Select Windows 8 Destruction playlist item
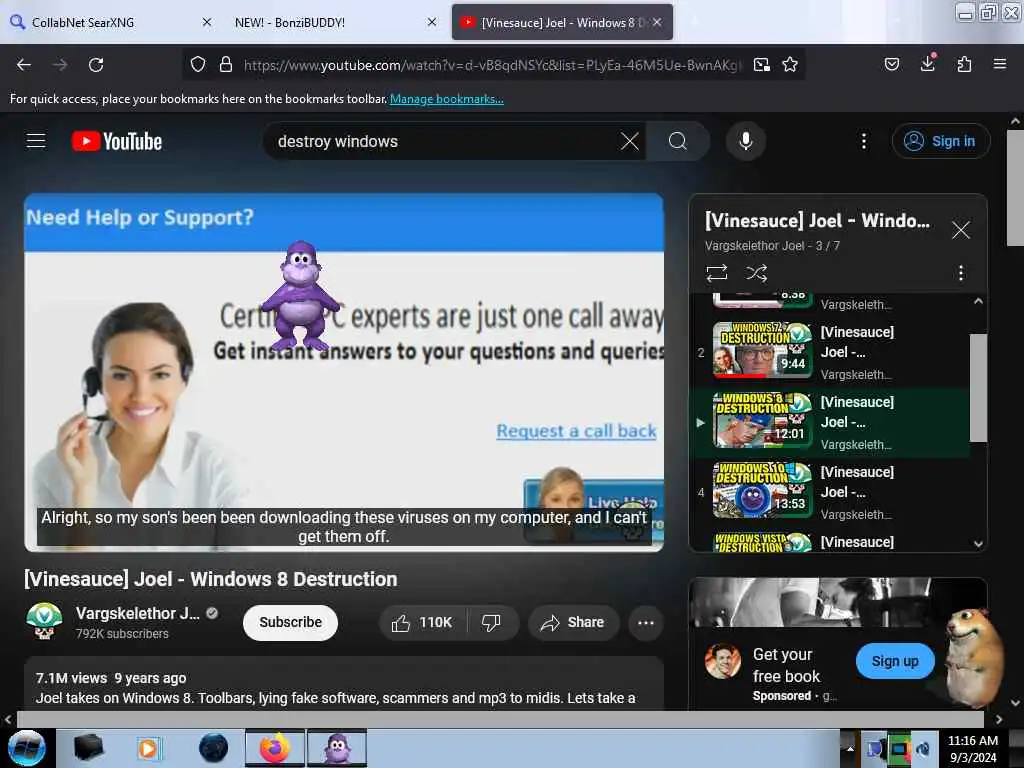 coord(829,423)
